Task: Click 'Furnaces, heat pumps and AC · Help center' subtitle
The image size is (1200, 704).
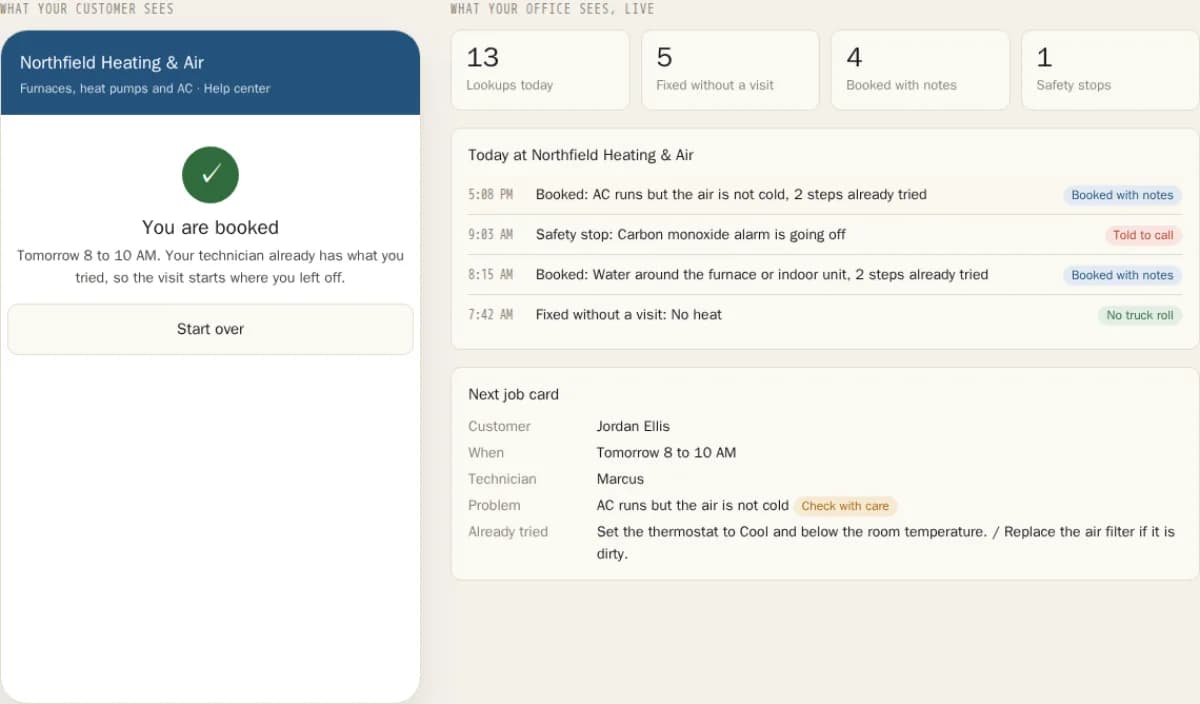Action: [x=145, y=88]
